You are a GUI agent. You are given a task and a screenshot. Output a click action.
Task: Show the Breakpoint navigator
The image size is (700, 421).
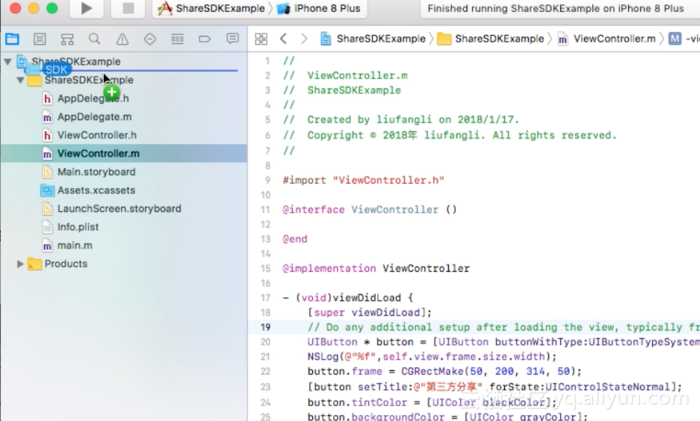205,39
